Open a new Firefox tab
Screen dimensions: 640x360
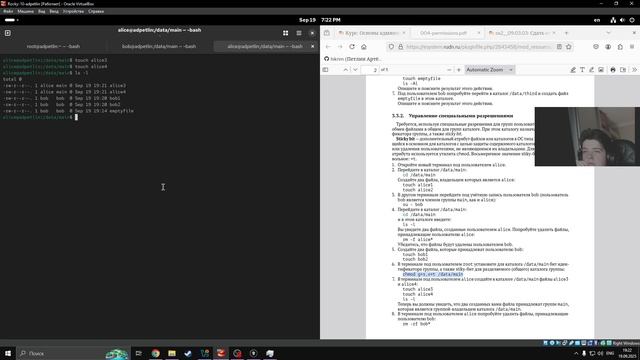click(x=566, y=33)
